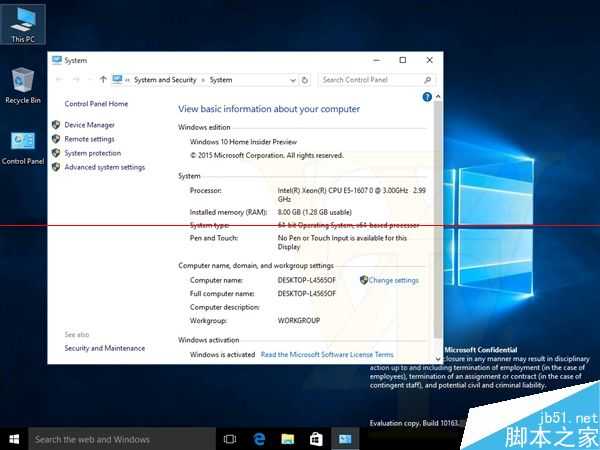Select the Windows 10 Home Insider Preview text

(x=243, y=142)
